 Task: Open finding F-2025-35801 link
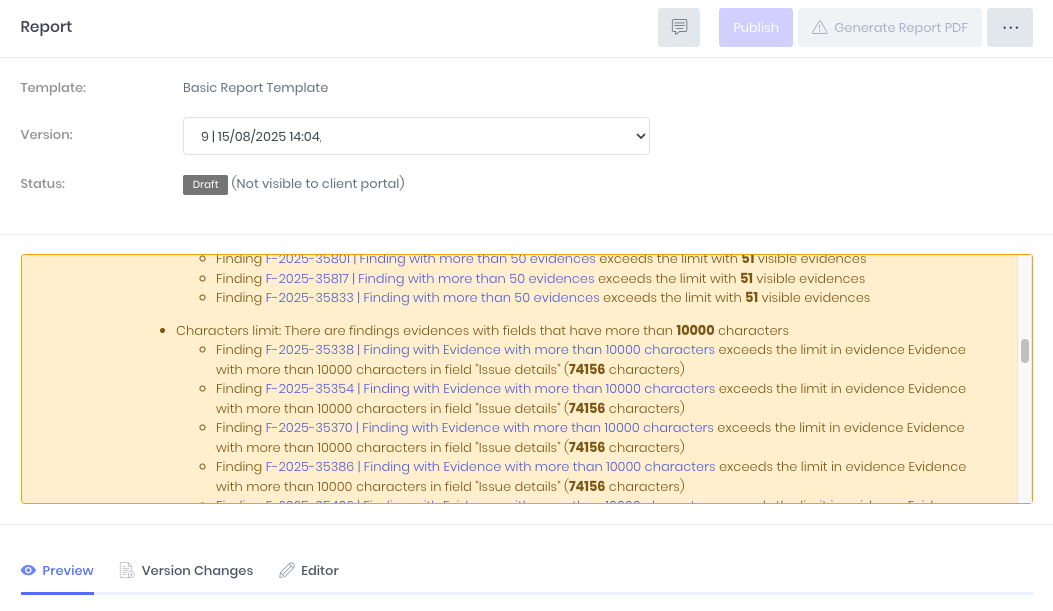tap(430, 259)
